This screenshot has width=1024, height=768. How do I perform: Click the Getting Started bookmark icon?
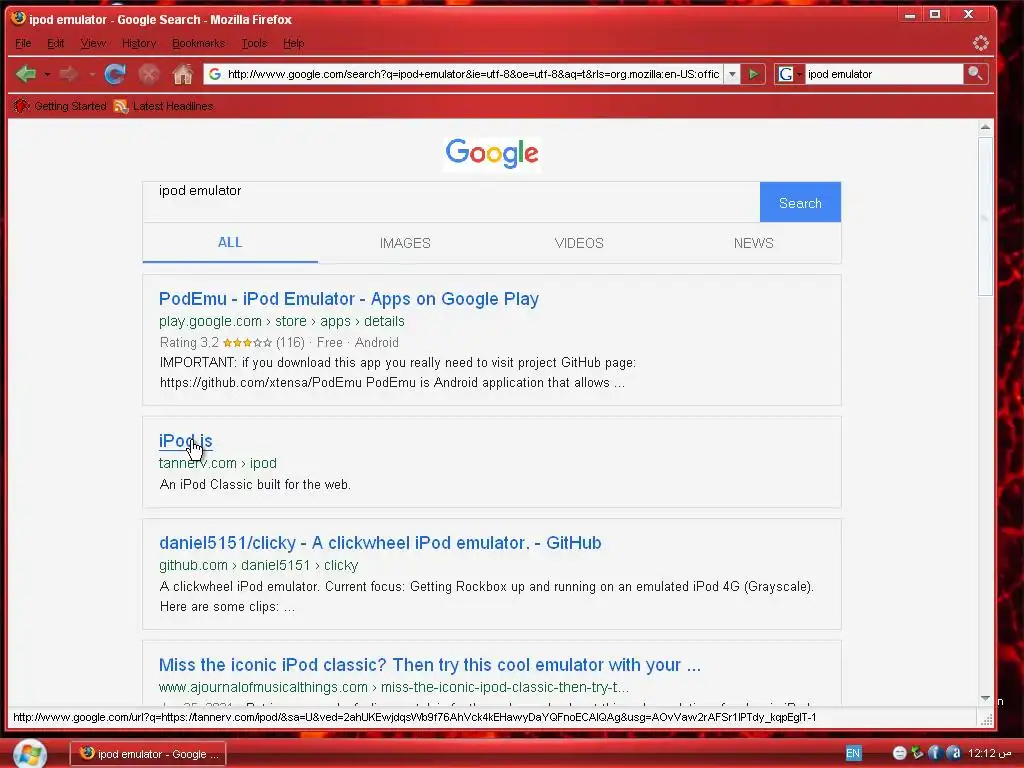22,106
